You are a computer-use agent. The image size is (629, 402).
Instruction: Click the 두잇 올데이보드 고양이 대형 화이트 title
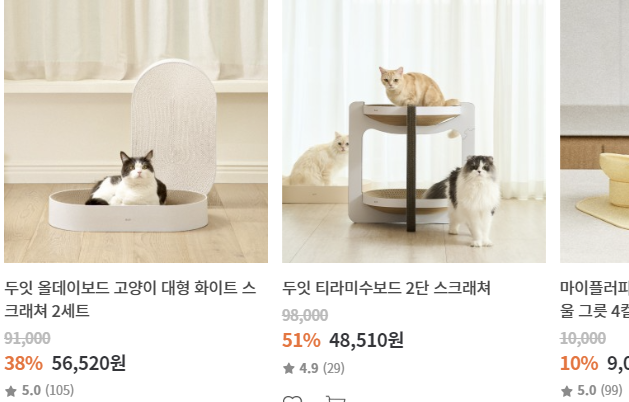[x=130, y=299]
